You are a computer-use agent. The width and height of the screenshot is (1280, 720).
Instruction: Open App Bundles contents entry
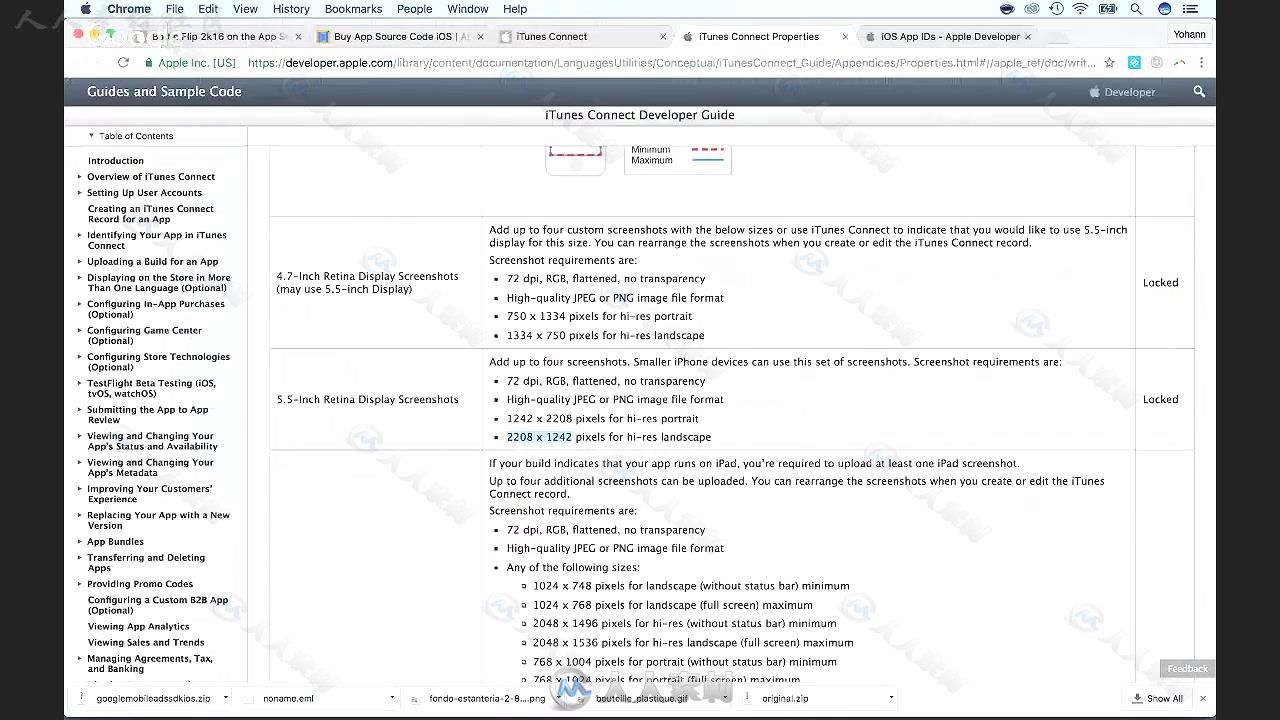115,541
